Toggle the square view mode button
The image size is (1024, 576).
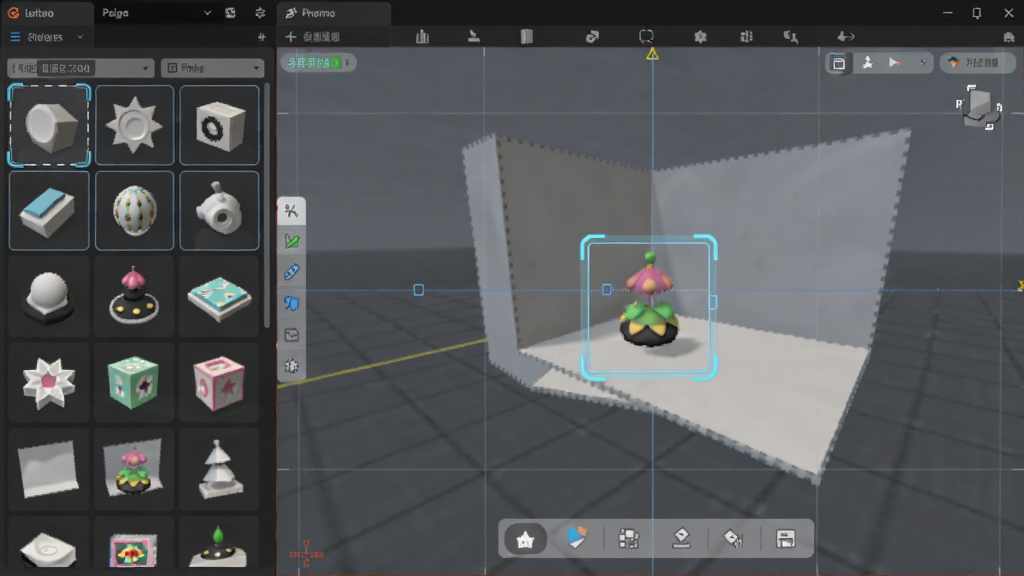point(839,63)
